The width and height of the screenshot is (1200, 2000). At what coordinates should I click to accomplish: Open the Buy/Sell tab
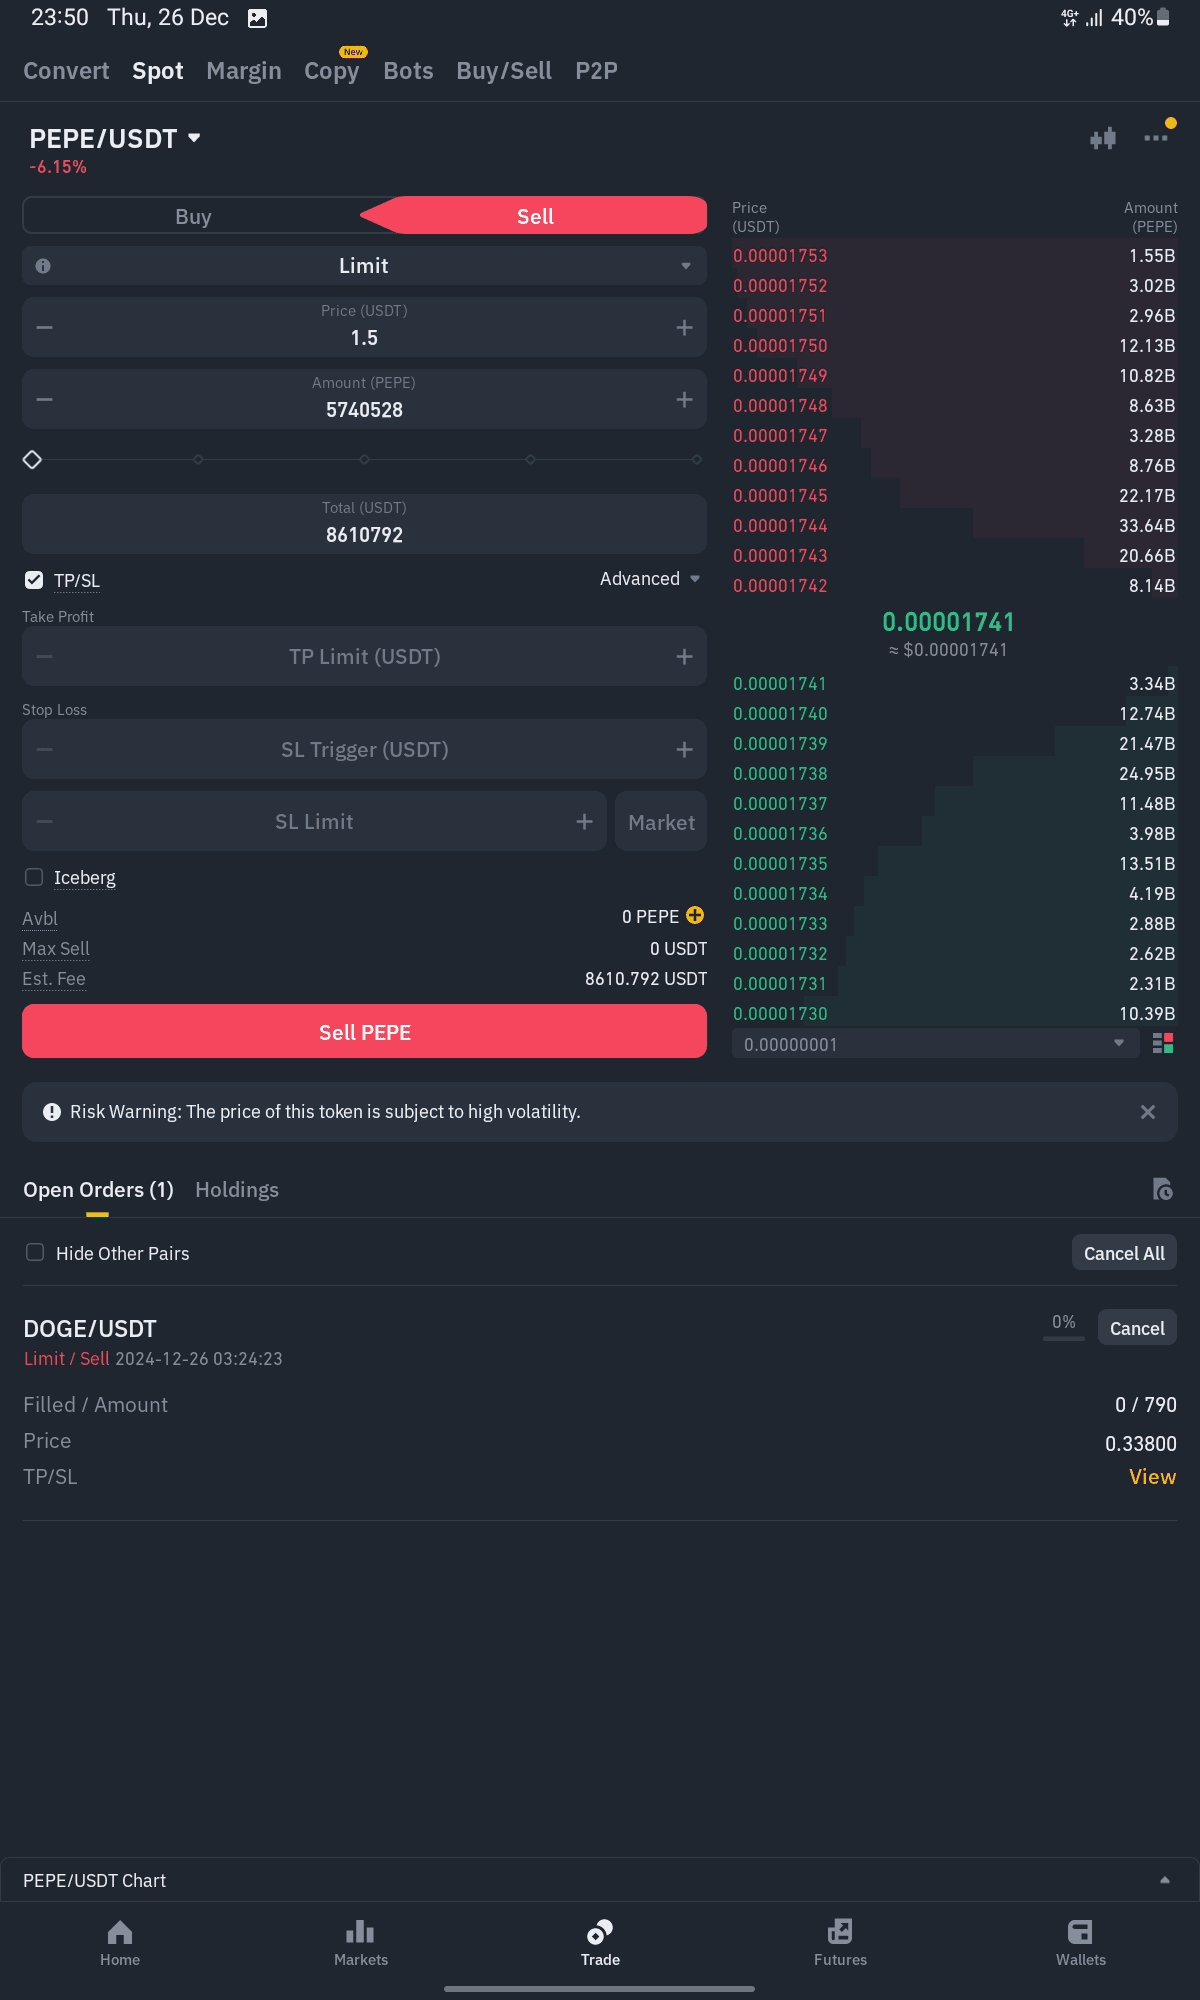tap(504, 71)
